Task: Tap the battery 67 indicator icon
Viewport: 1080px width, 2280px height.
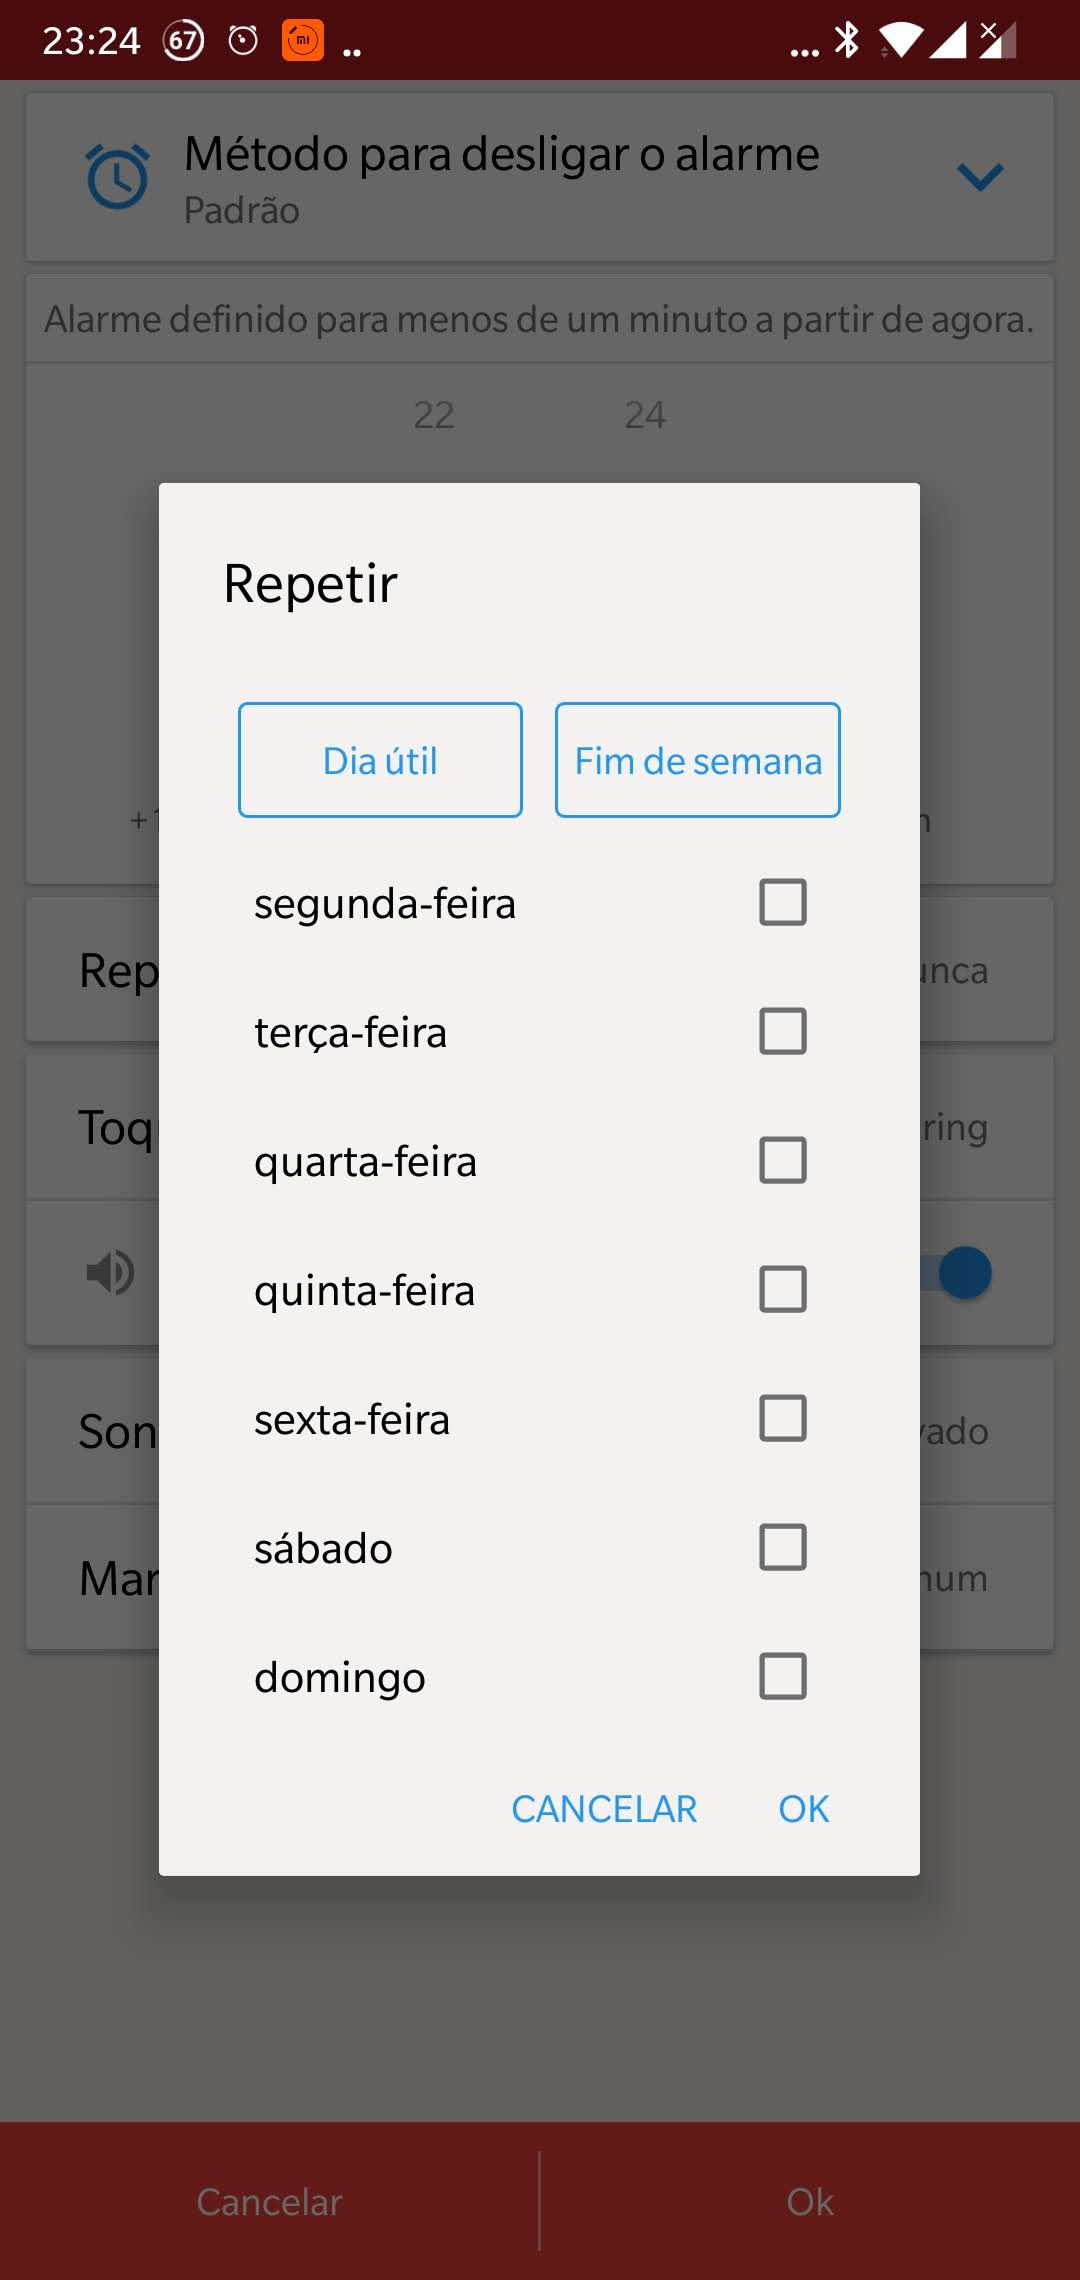Action: [x=184, y=40]
